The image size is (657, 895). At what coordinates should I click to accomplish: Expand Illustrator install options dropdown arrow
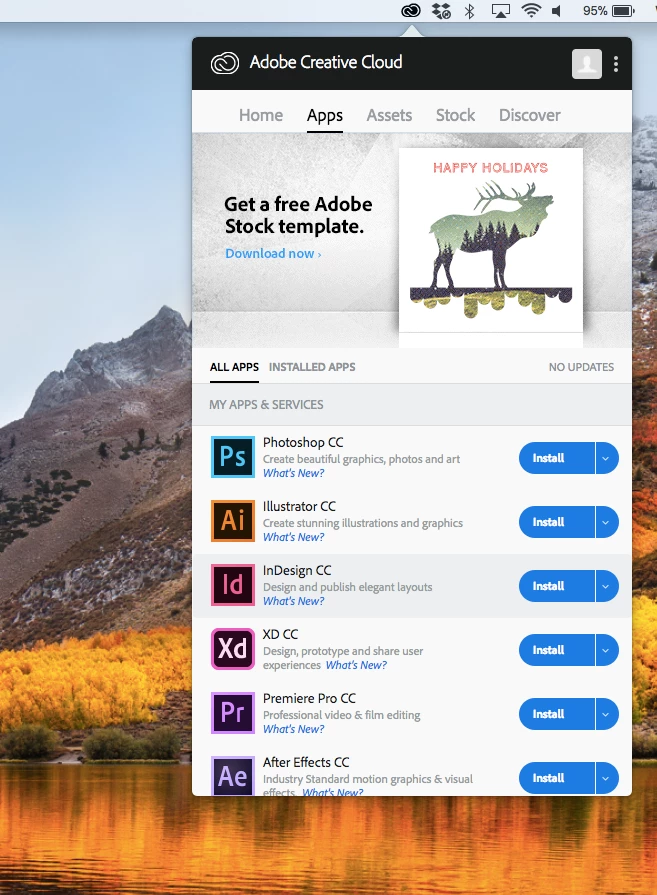pyautogui.click(x=606, y=522)
